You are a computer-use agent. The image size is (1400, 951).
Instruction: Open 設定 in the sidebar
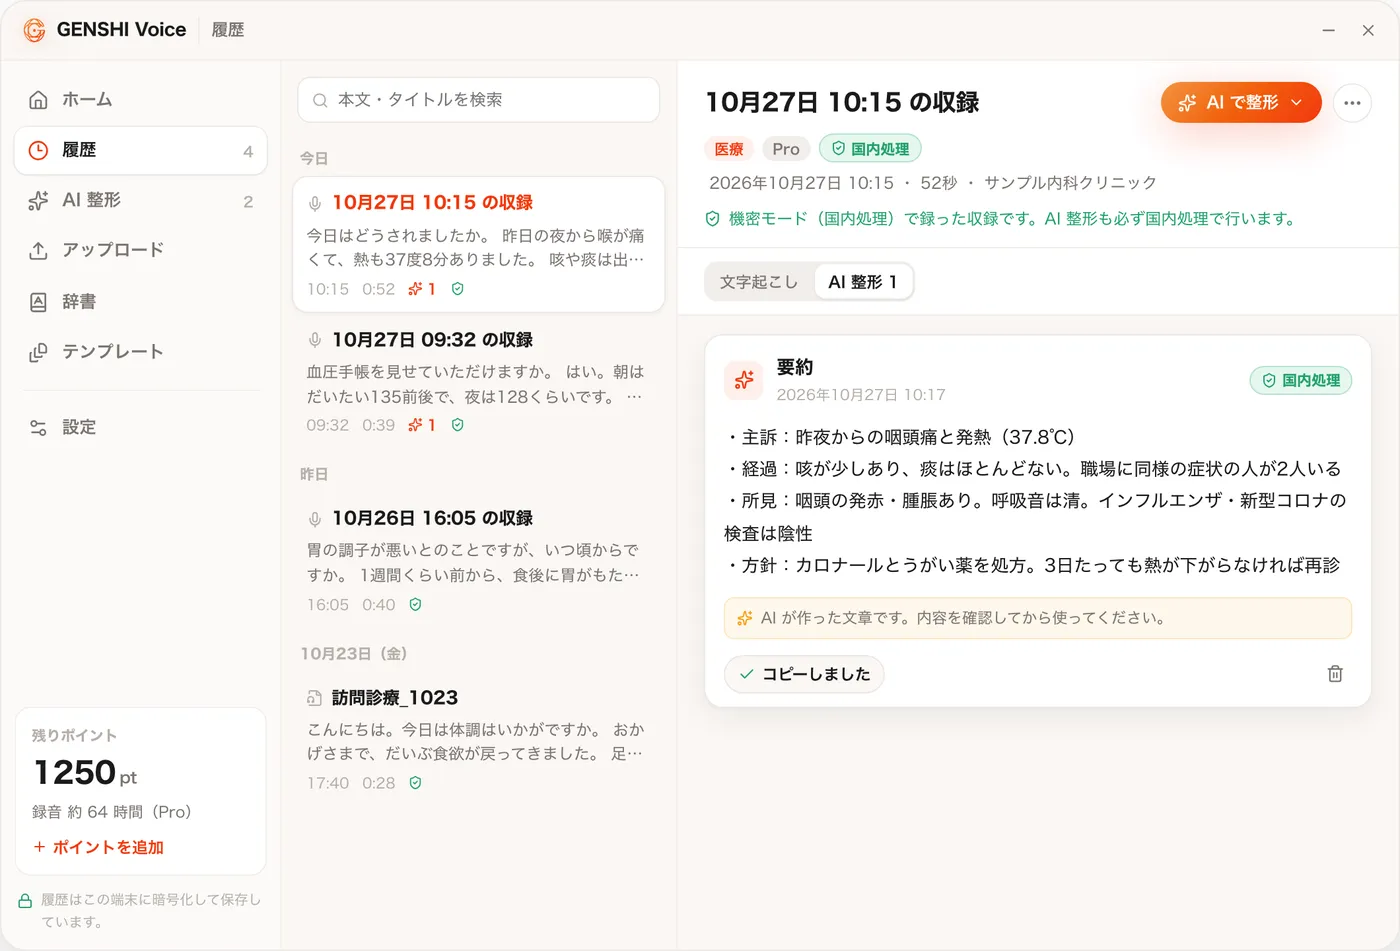(141, 428)
